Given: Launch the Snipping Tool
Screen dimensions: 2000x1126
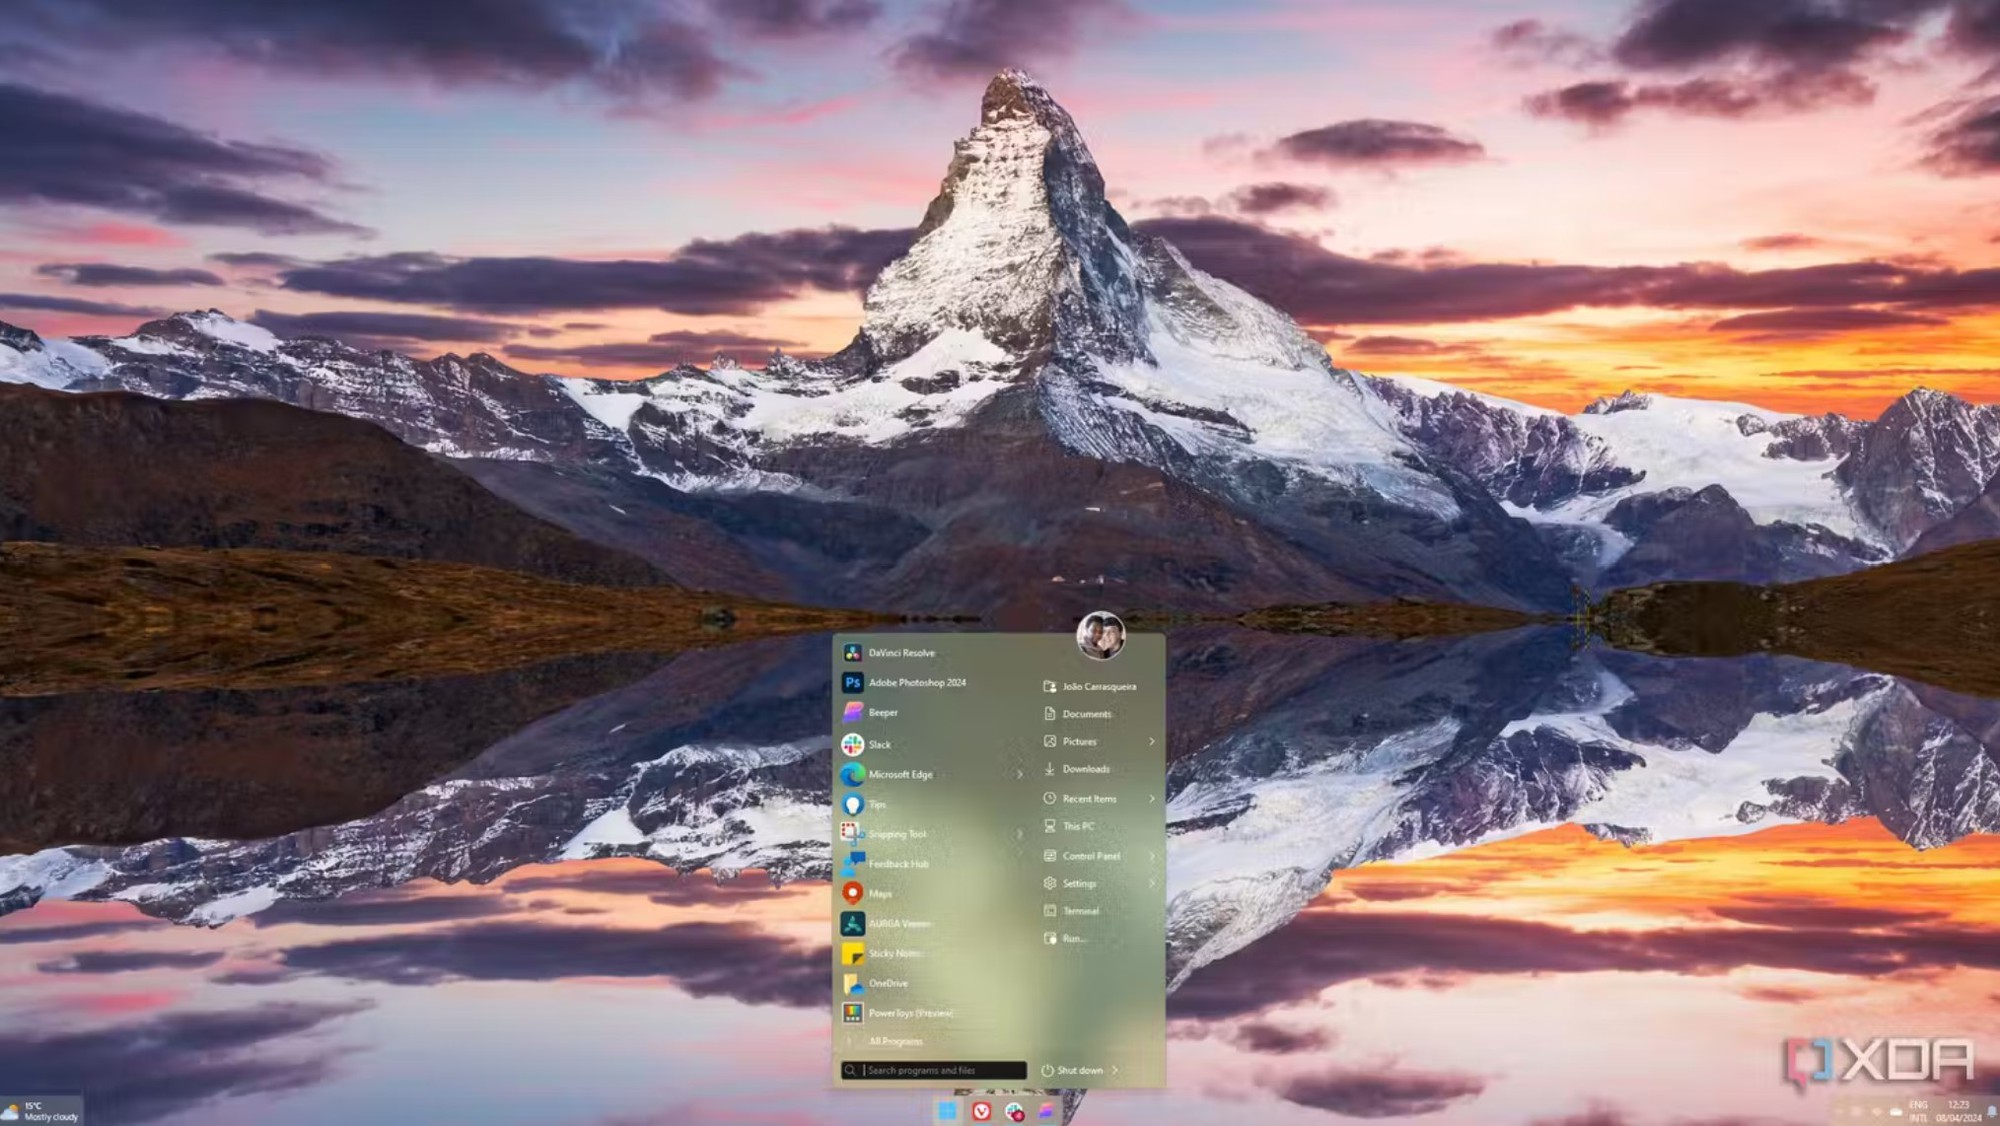Looking at the screenshot, I should [x=897, y=833].
